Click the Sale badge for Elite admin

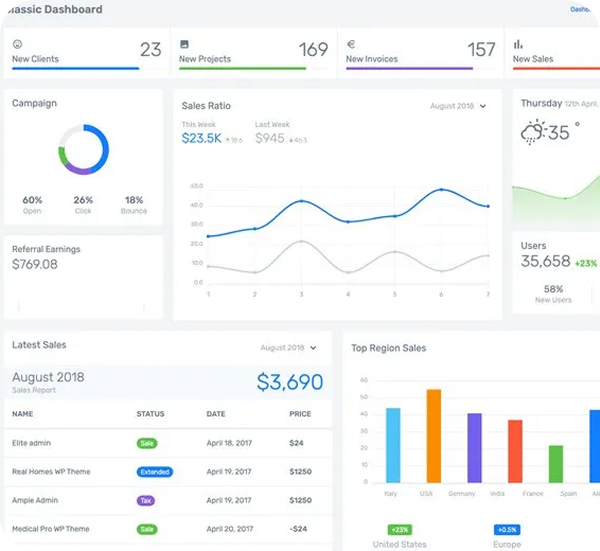pyautogui.click(x=146, y=442)
